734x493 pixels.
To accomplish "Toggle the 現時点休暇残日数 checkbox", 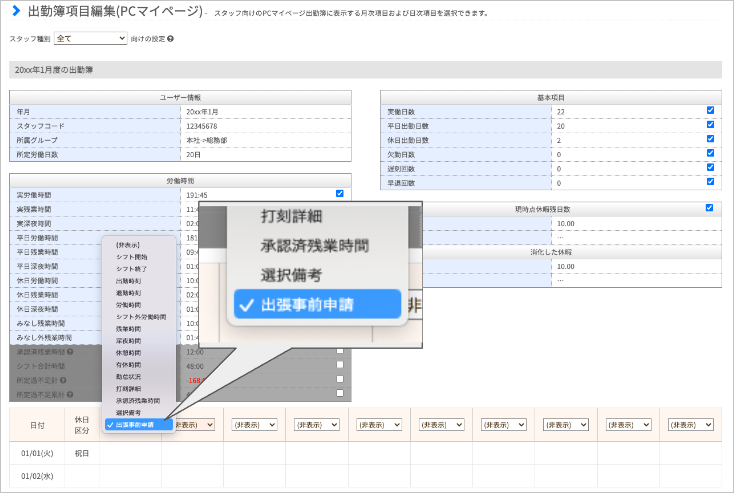I will pyautogui.click(x=710, y=207).
